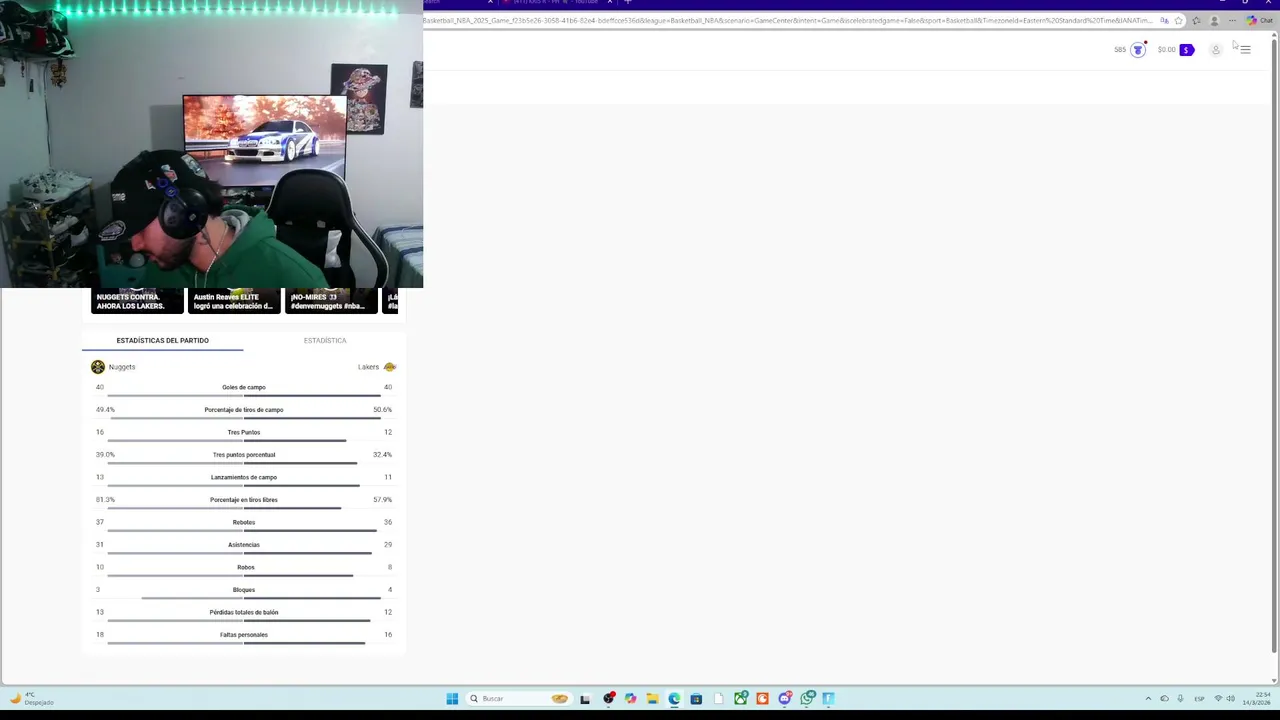
Task: Open the network Wi-Fi tray icon
Action: pyautogui.click(x=1218, y=699)
